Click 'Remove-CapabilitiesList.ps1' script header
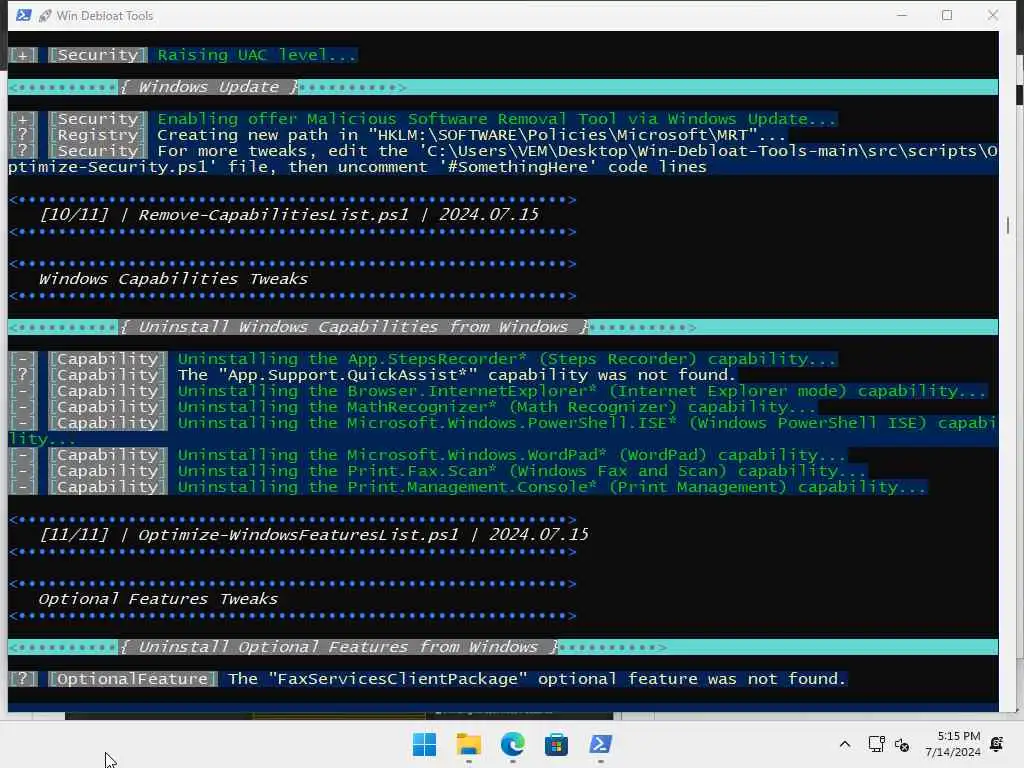 click(289, 215)
